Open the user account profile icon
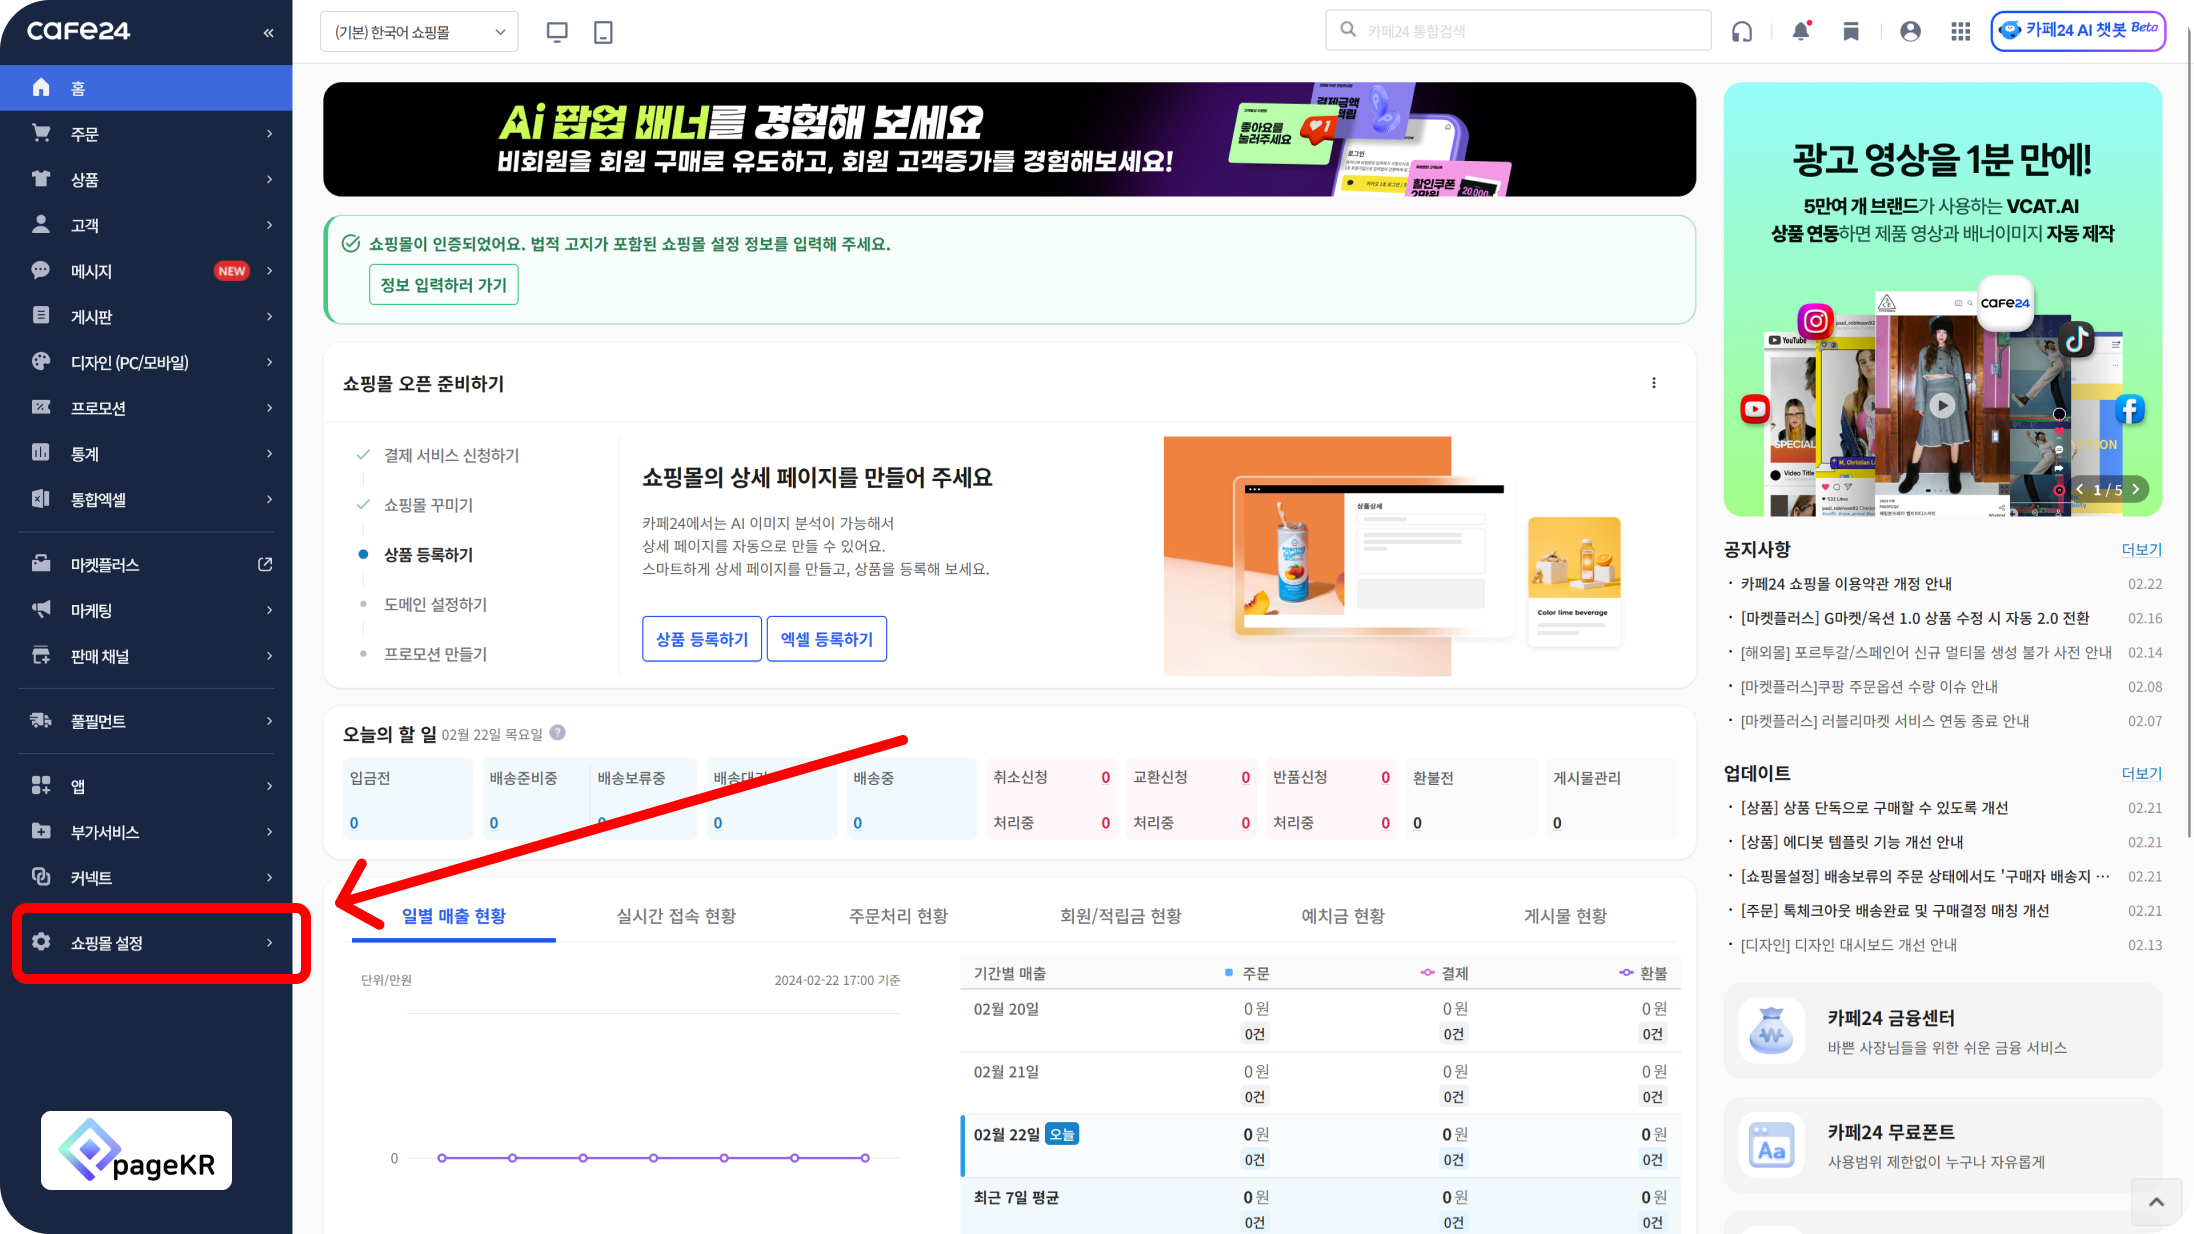 coord(1910,32)
